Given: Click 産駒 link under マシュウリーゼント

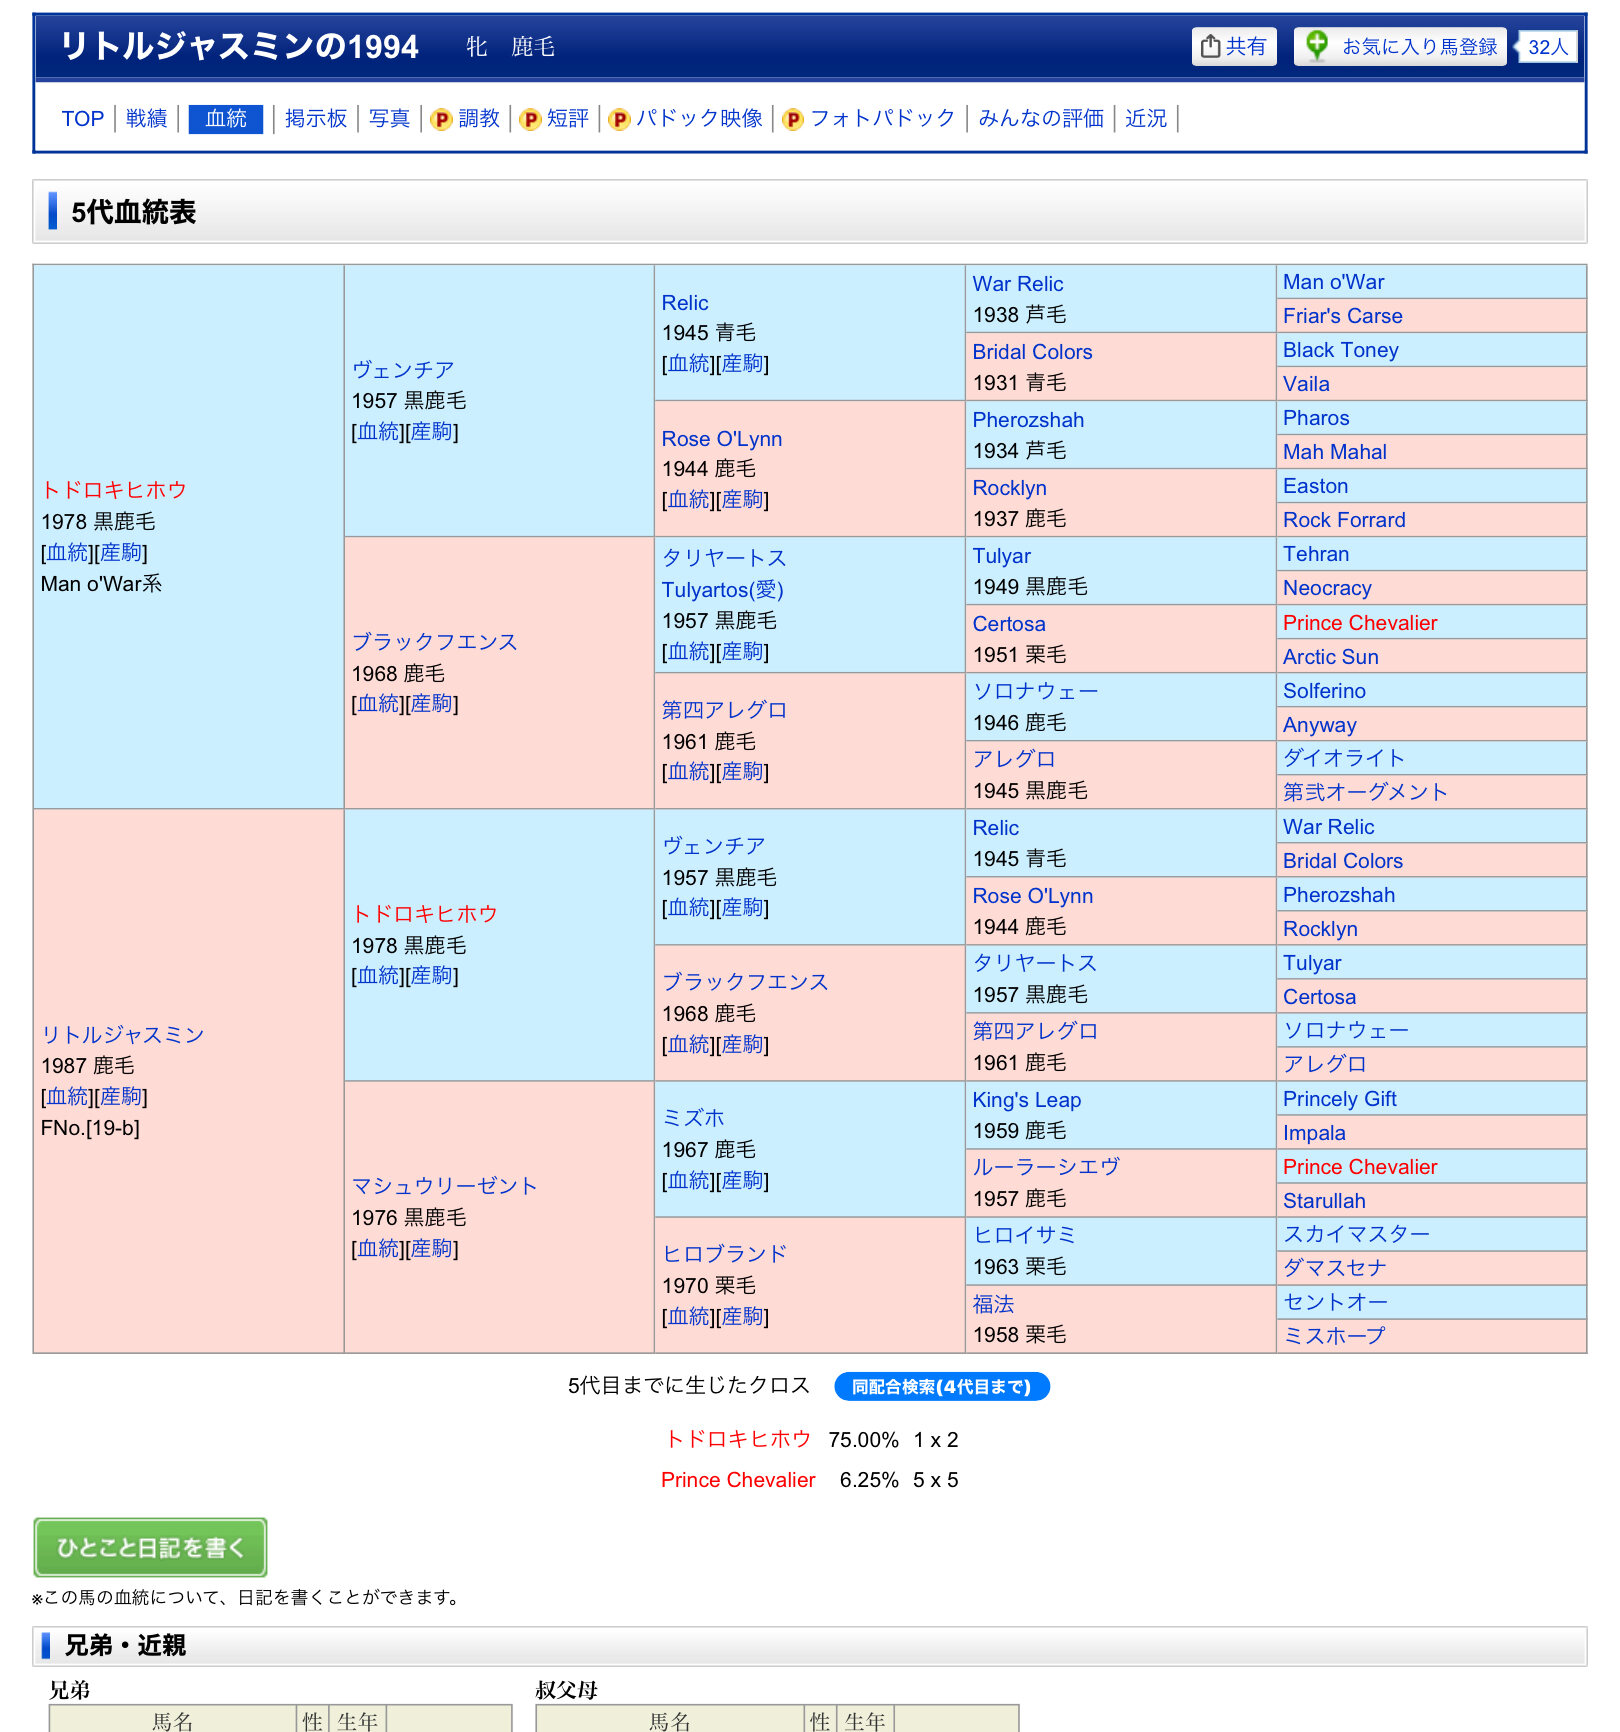Looking at the screenshot, I should pyautogui.click(x=432, y=1249).
